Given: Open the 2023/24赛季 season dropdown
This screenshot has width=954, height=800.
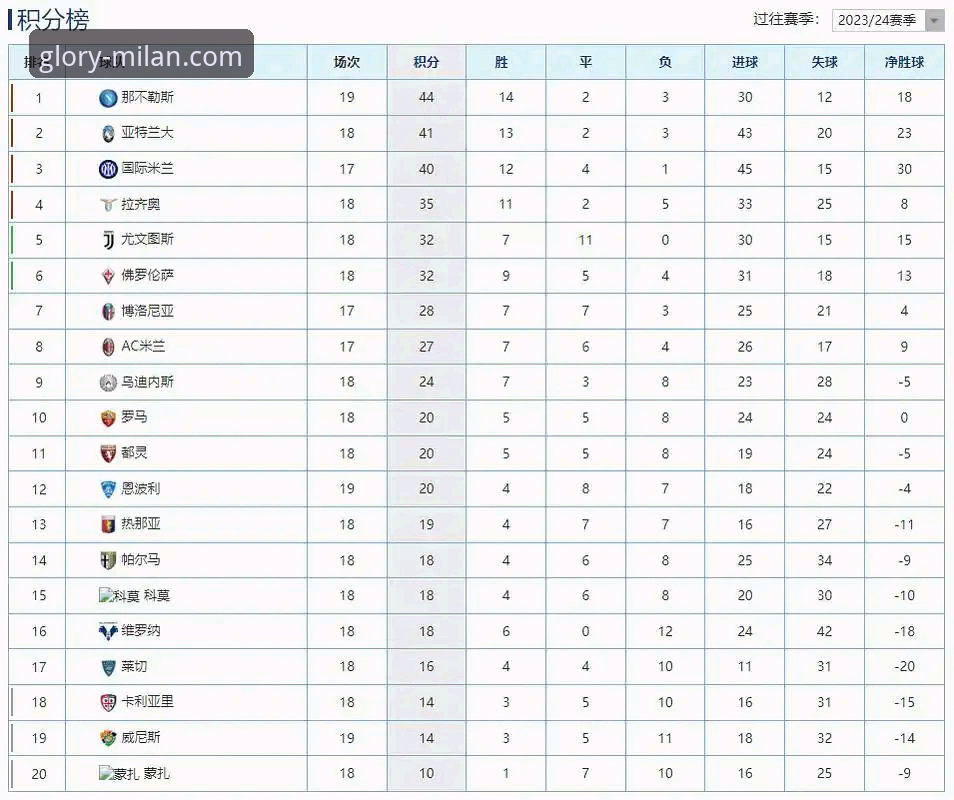Looking at the screenshot, I should 887,20.
